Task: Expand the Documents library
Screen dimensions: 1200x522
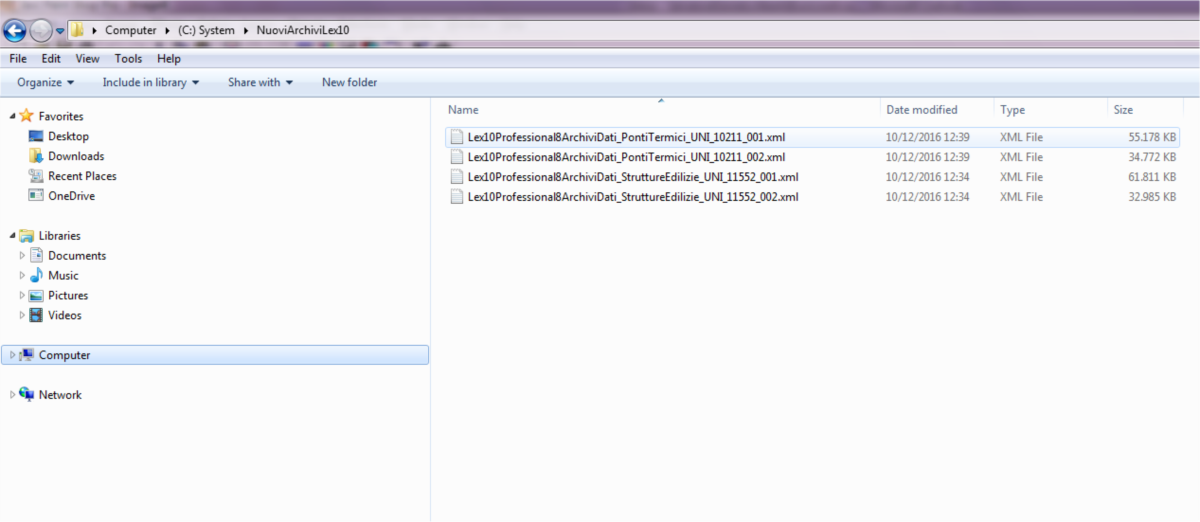Action: point(23,256)
